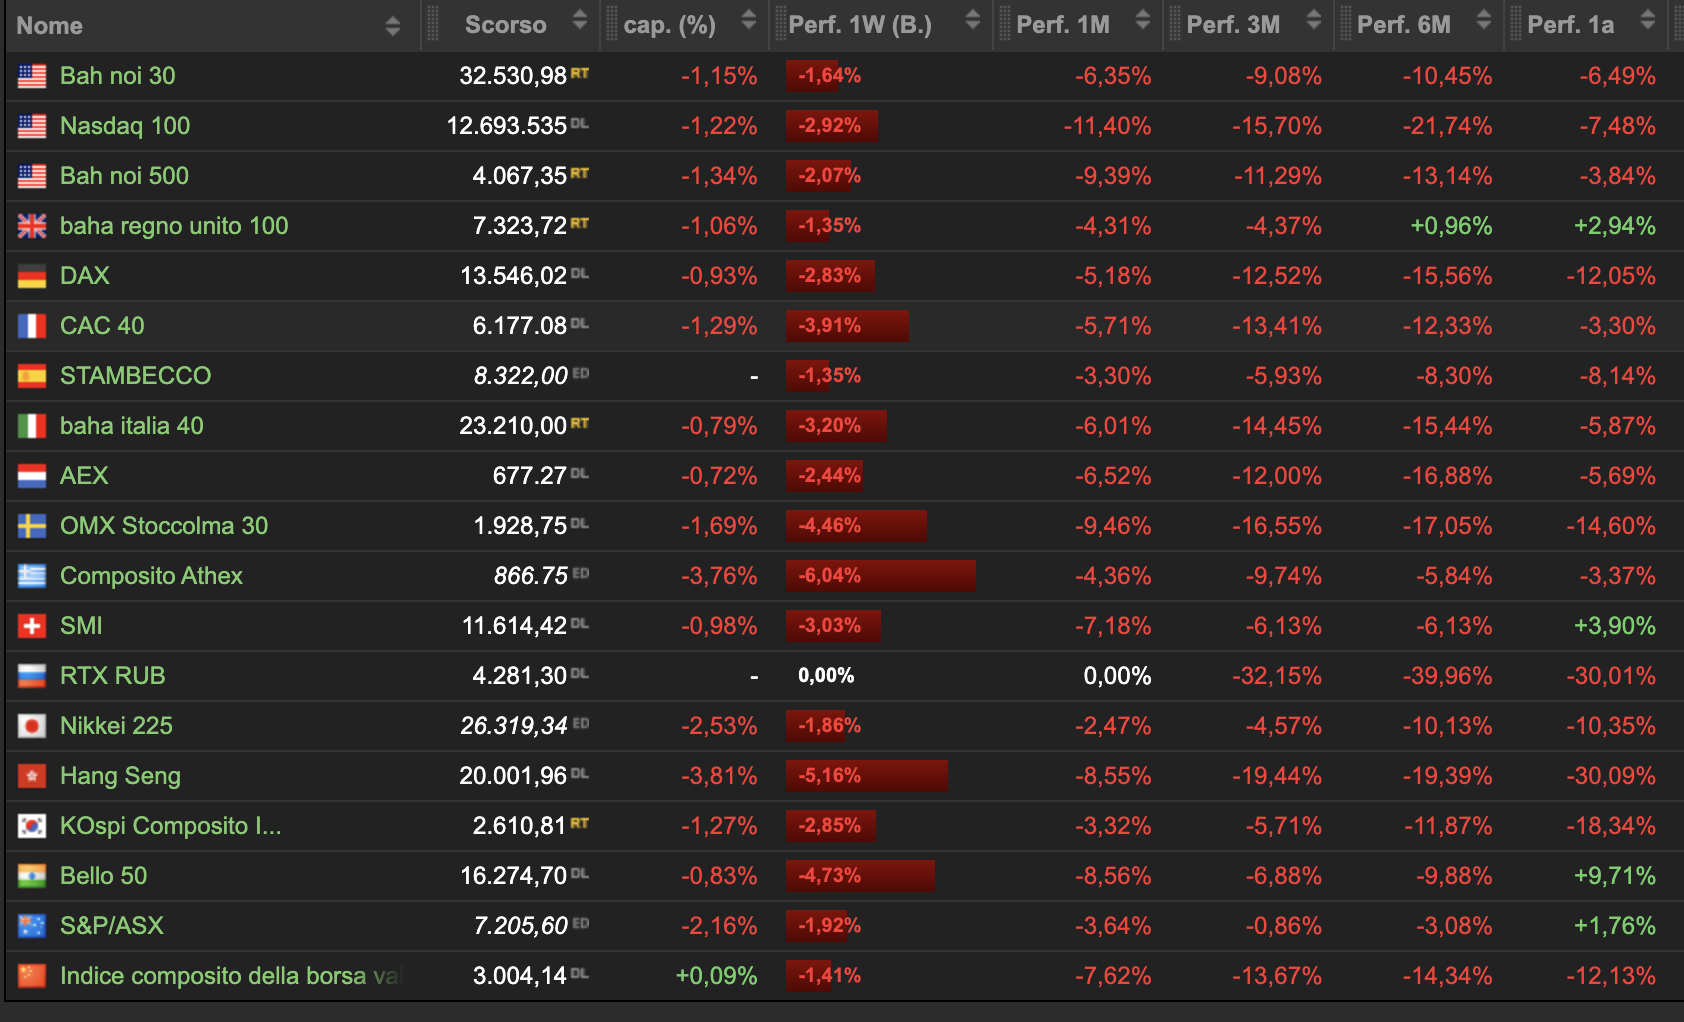This screenshot has width=1684, height=1022.
Task: Open the Bello 50 index link
Action: point(104,876)
